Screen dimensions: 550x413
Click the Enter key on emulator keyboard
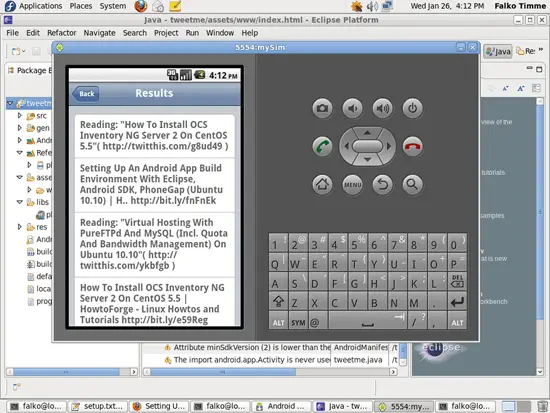[457, 301]
